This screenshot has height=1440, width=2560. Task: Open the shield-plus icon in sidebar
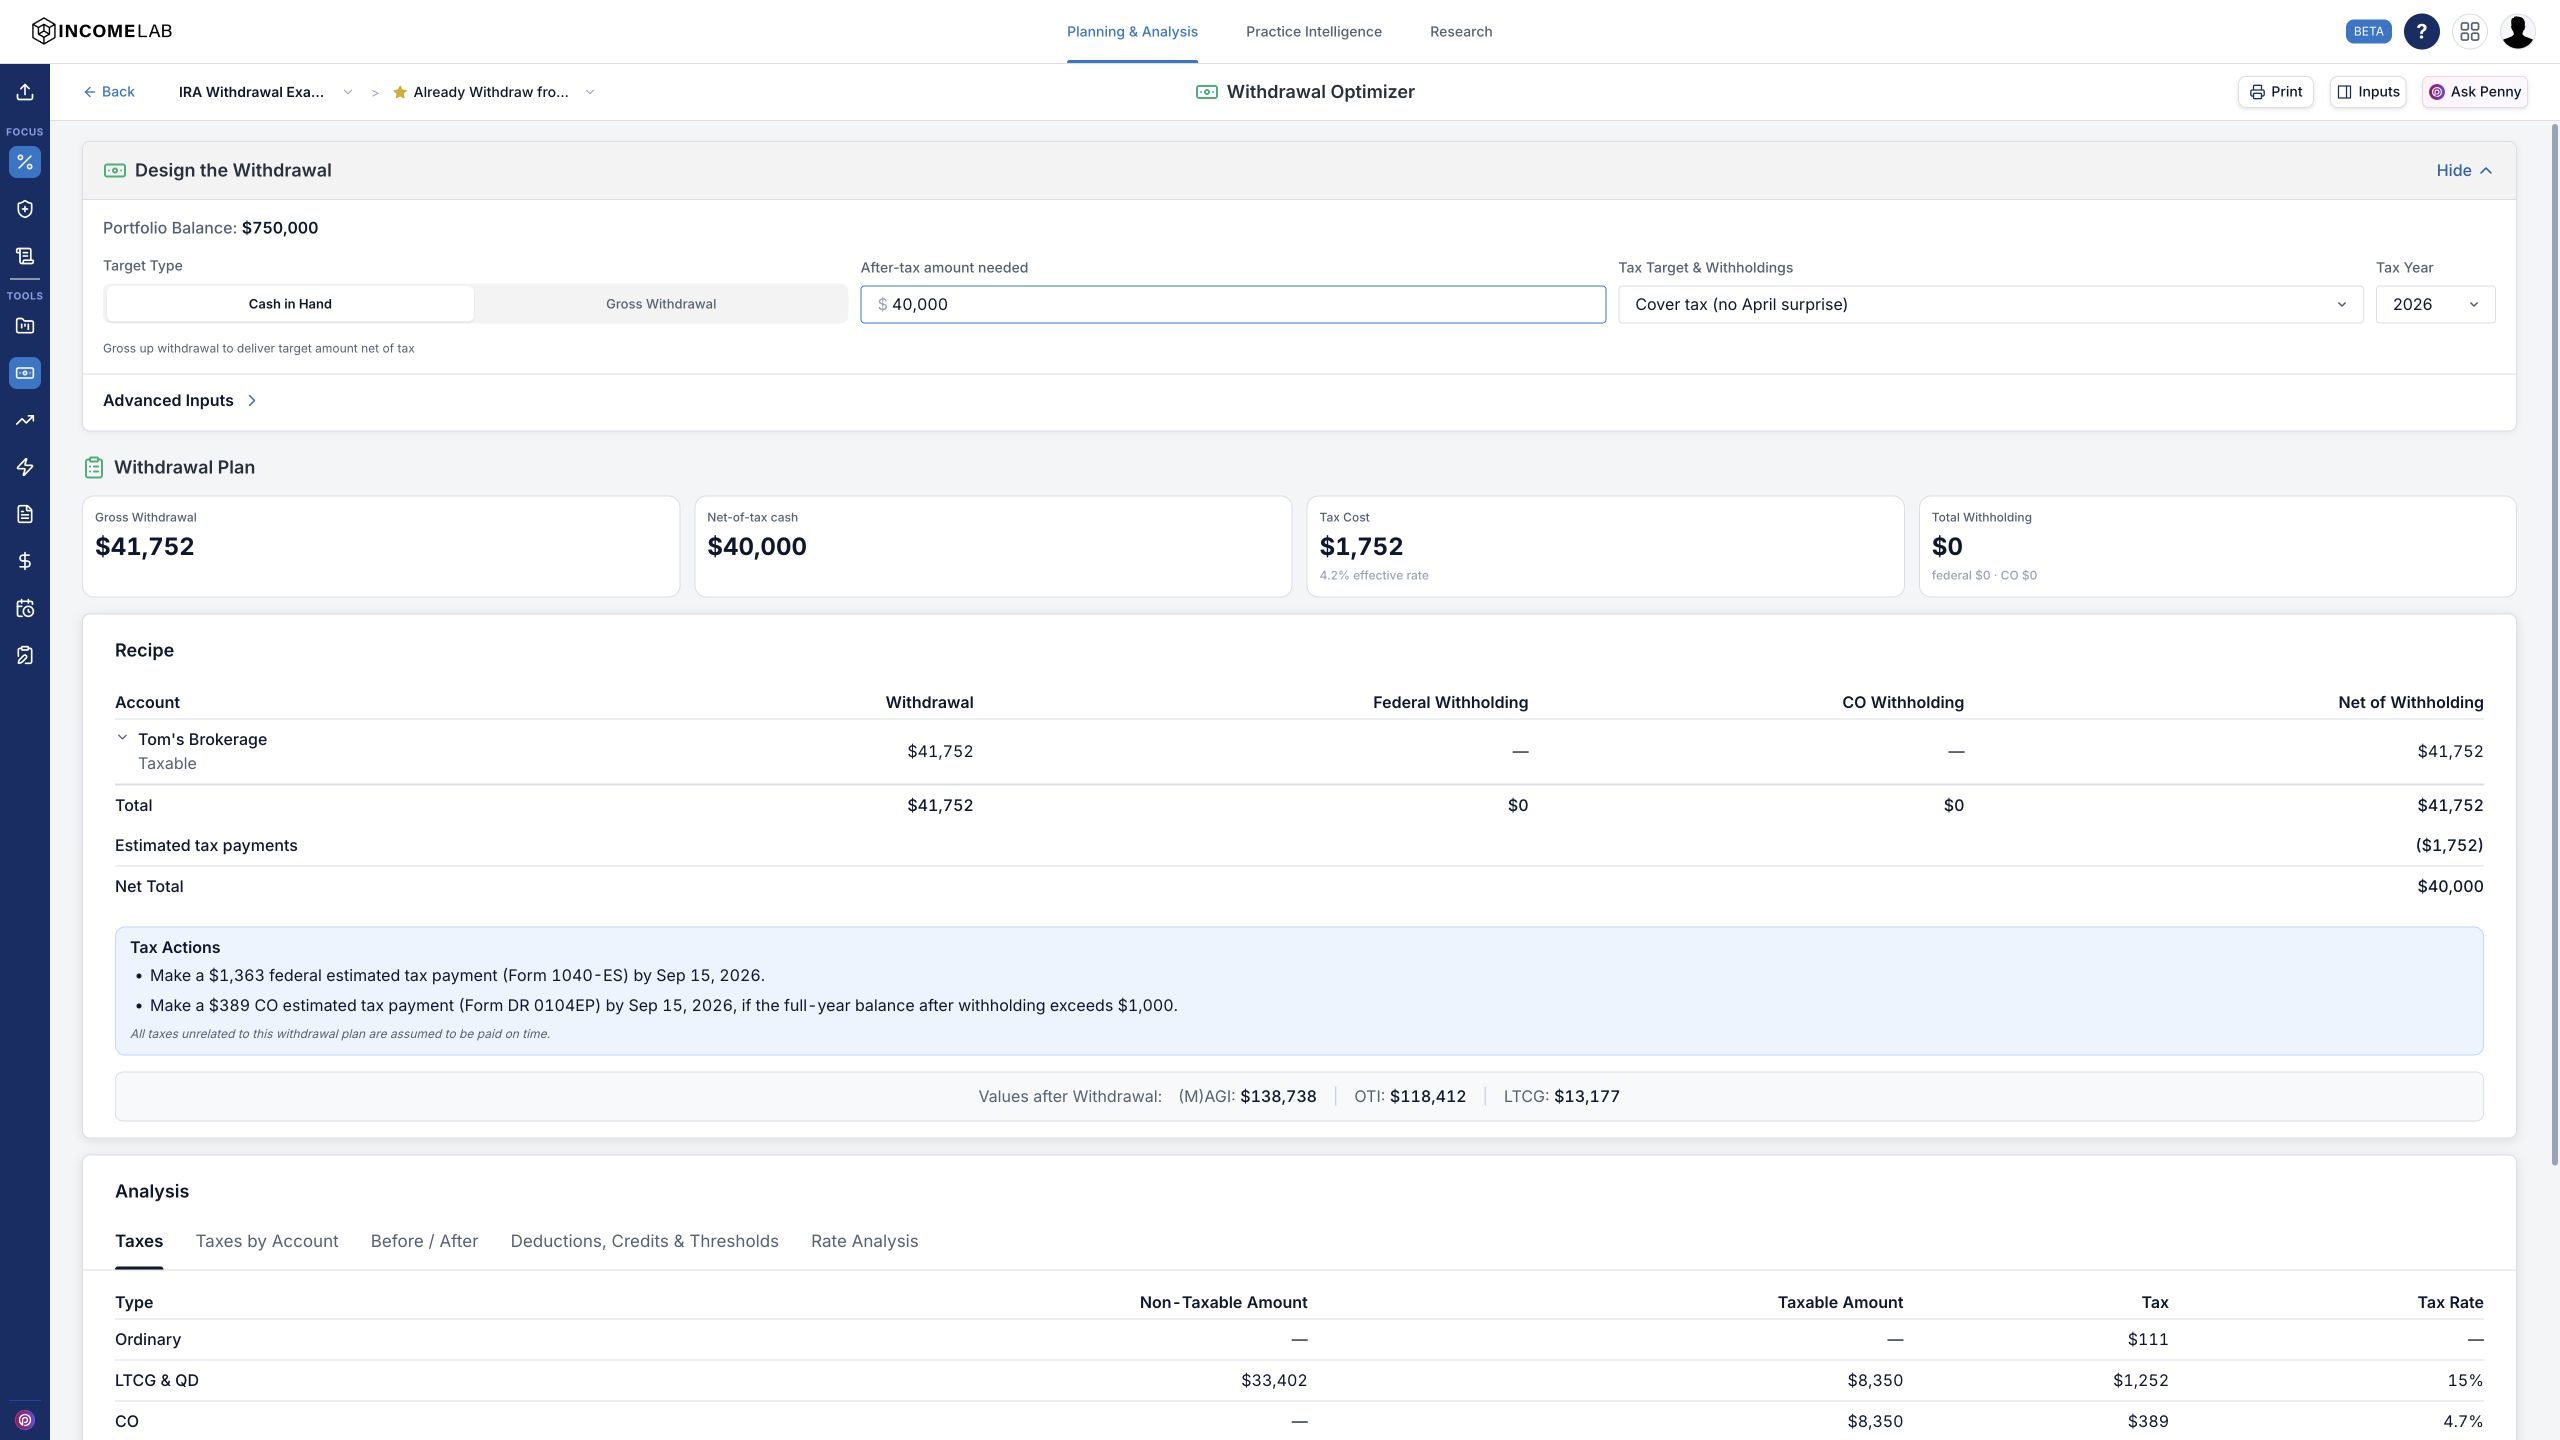pyautogui.click(x=25, y=209)
